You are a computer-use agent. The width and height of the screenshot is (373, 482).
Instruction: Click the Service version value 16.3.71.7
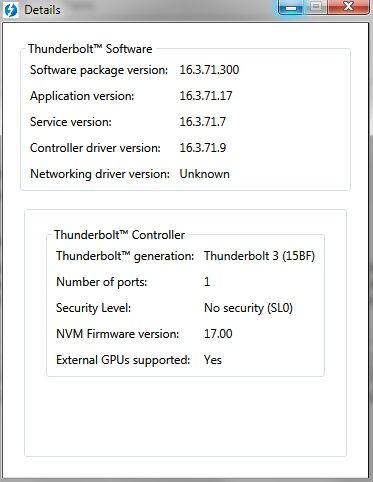click(203, 122)
